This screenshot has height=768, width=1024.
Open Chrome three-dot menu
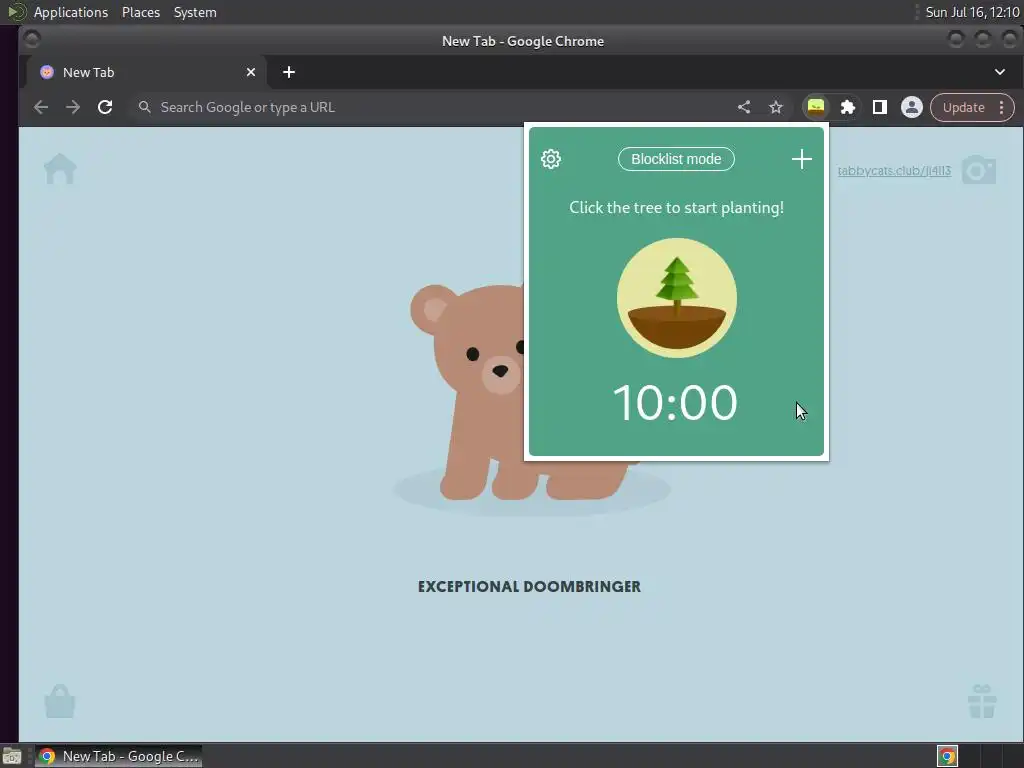(x=1002, y=107)
